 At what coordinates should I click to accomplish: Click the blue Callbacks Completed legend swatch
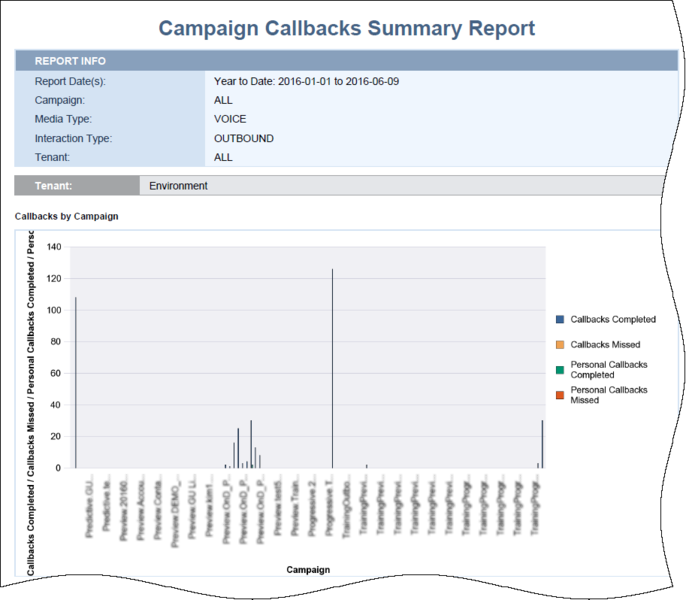(560, 320)
